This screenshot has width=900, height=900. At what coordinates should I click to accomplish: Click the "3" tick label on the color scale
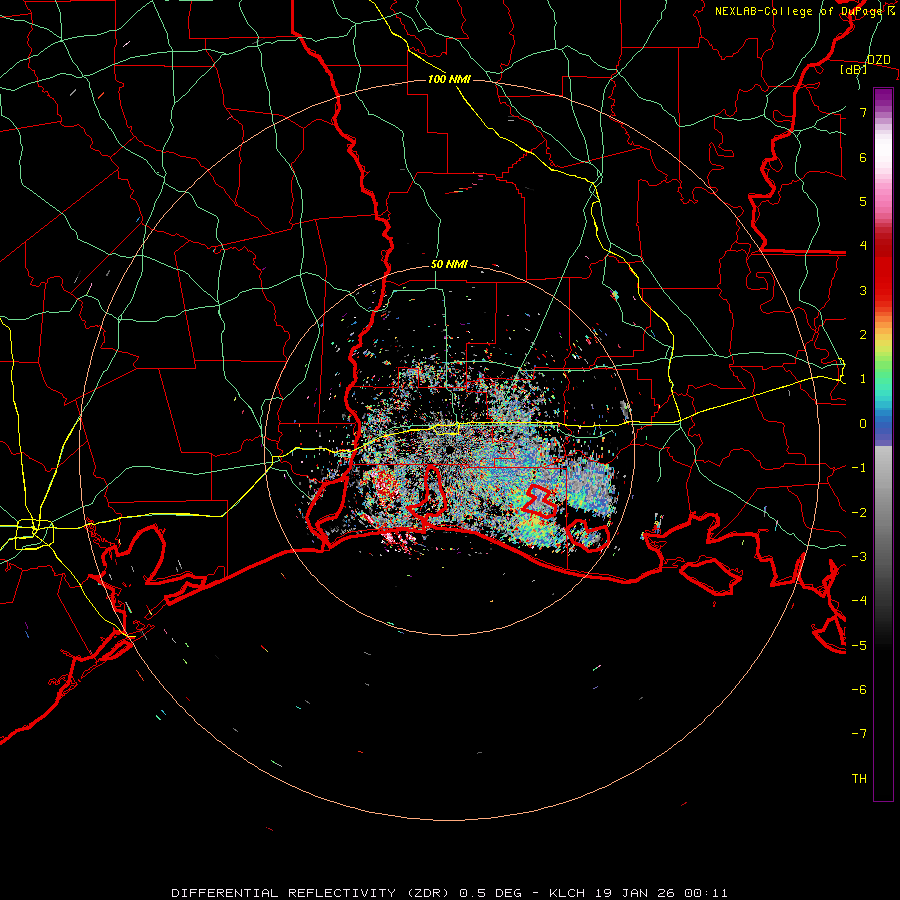click(863, 290)
